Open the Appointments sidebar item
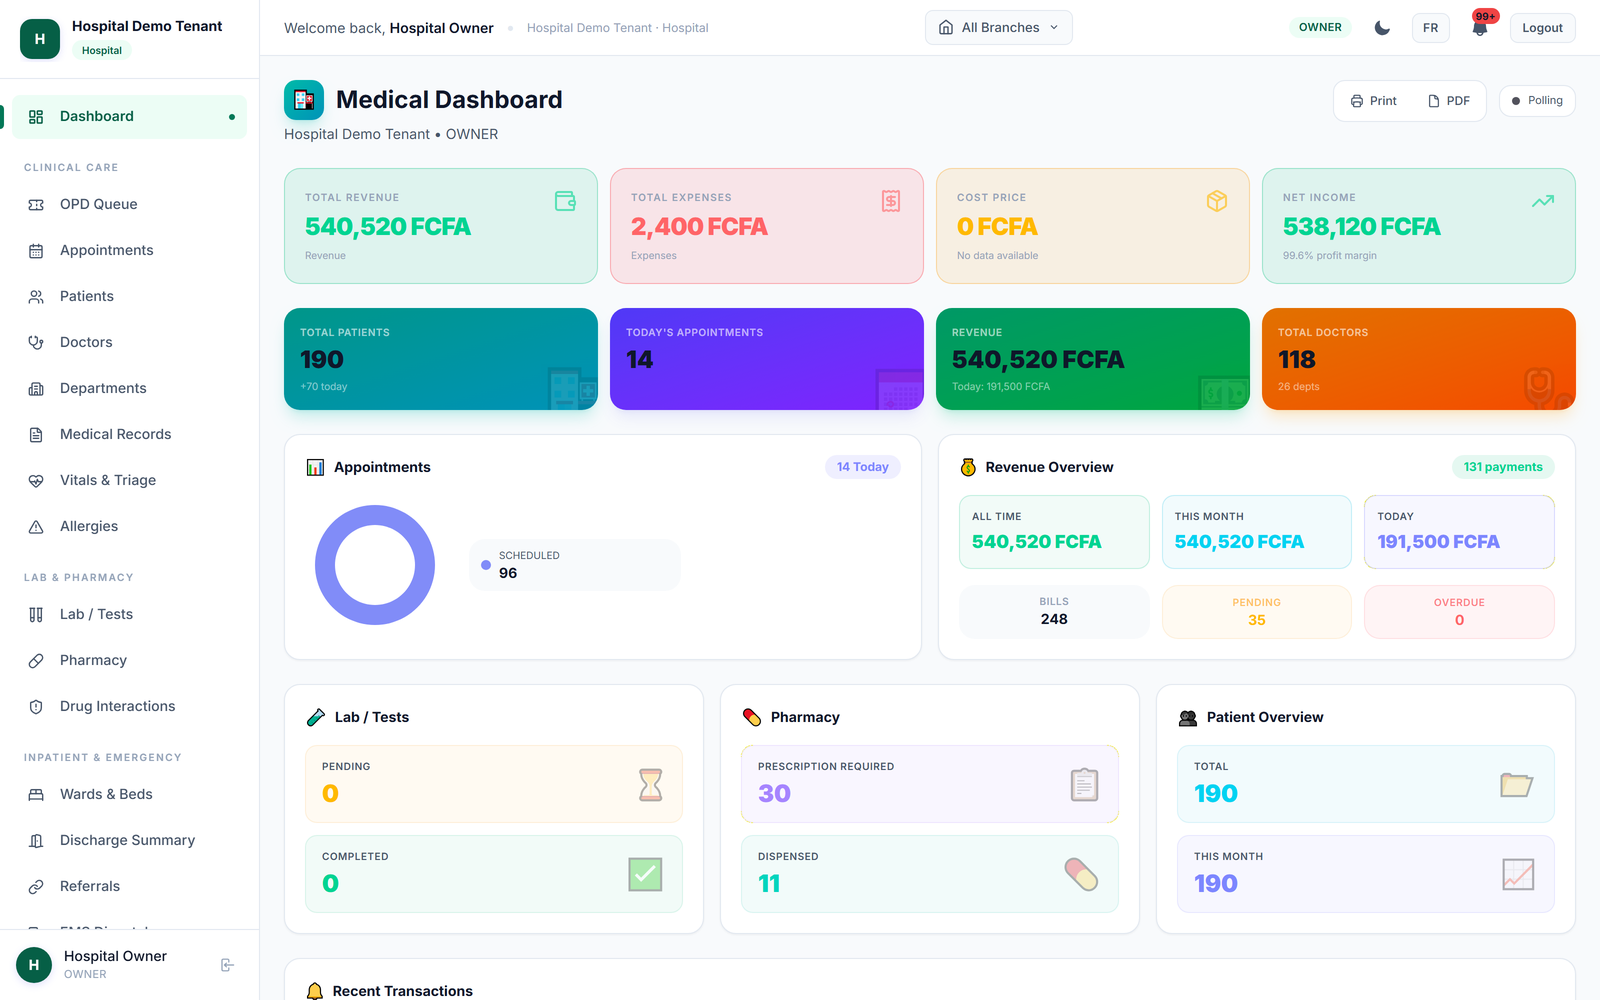 130,250
